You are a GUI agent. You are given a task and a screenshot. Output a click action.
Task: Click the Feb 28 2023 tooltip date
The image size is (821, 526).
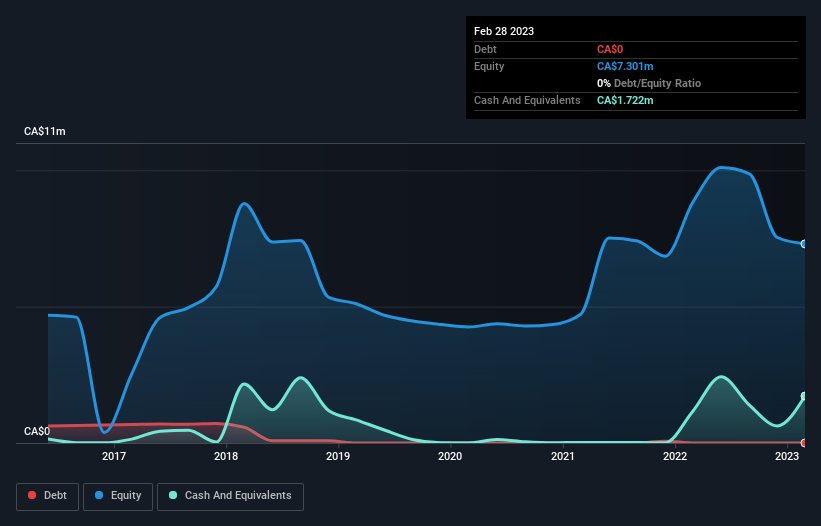[x=504, y=31]
